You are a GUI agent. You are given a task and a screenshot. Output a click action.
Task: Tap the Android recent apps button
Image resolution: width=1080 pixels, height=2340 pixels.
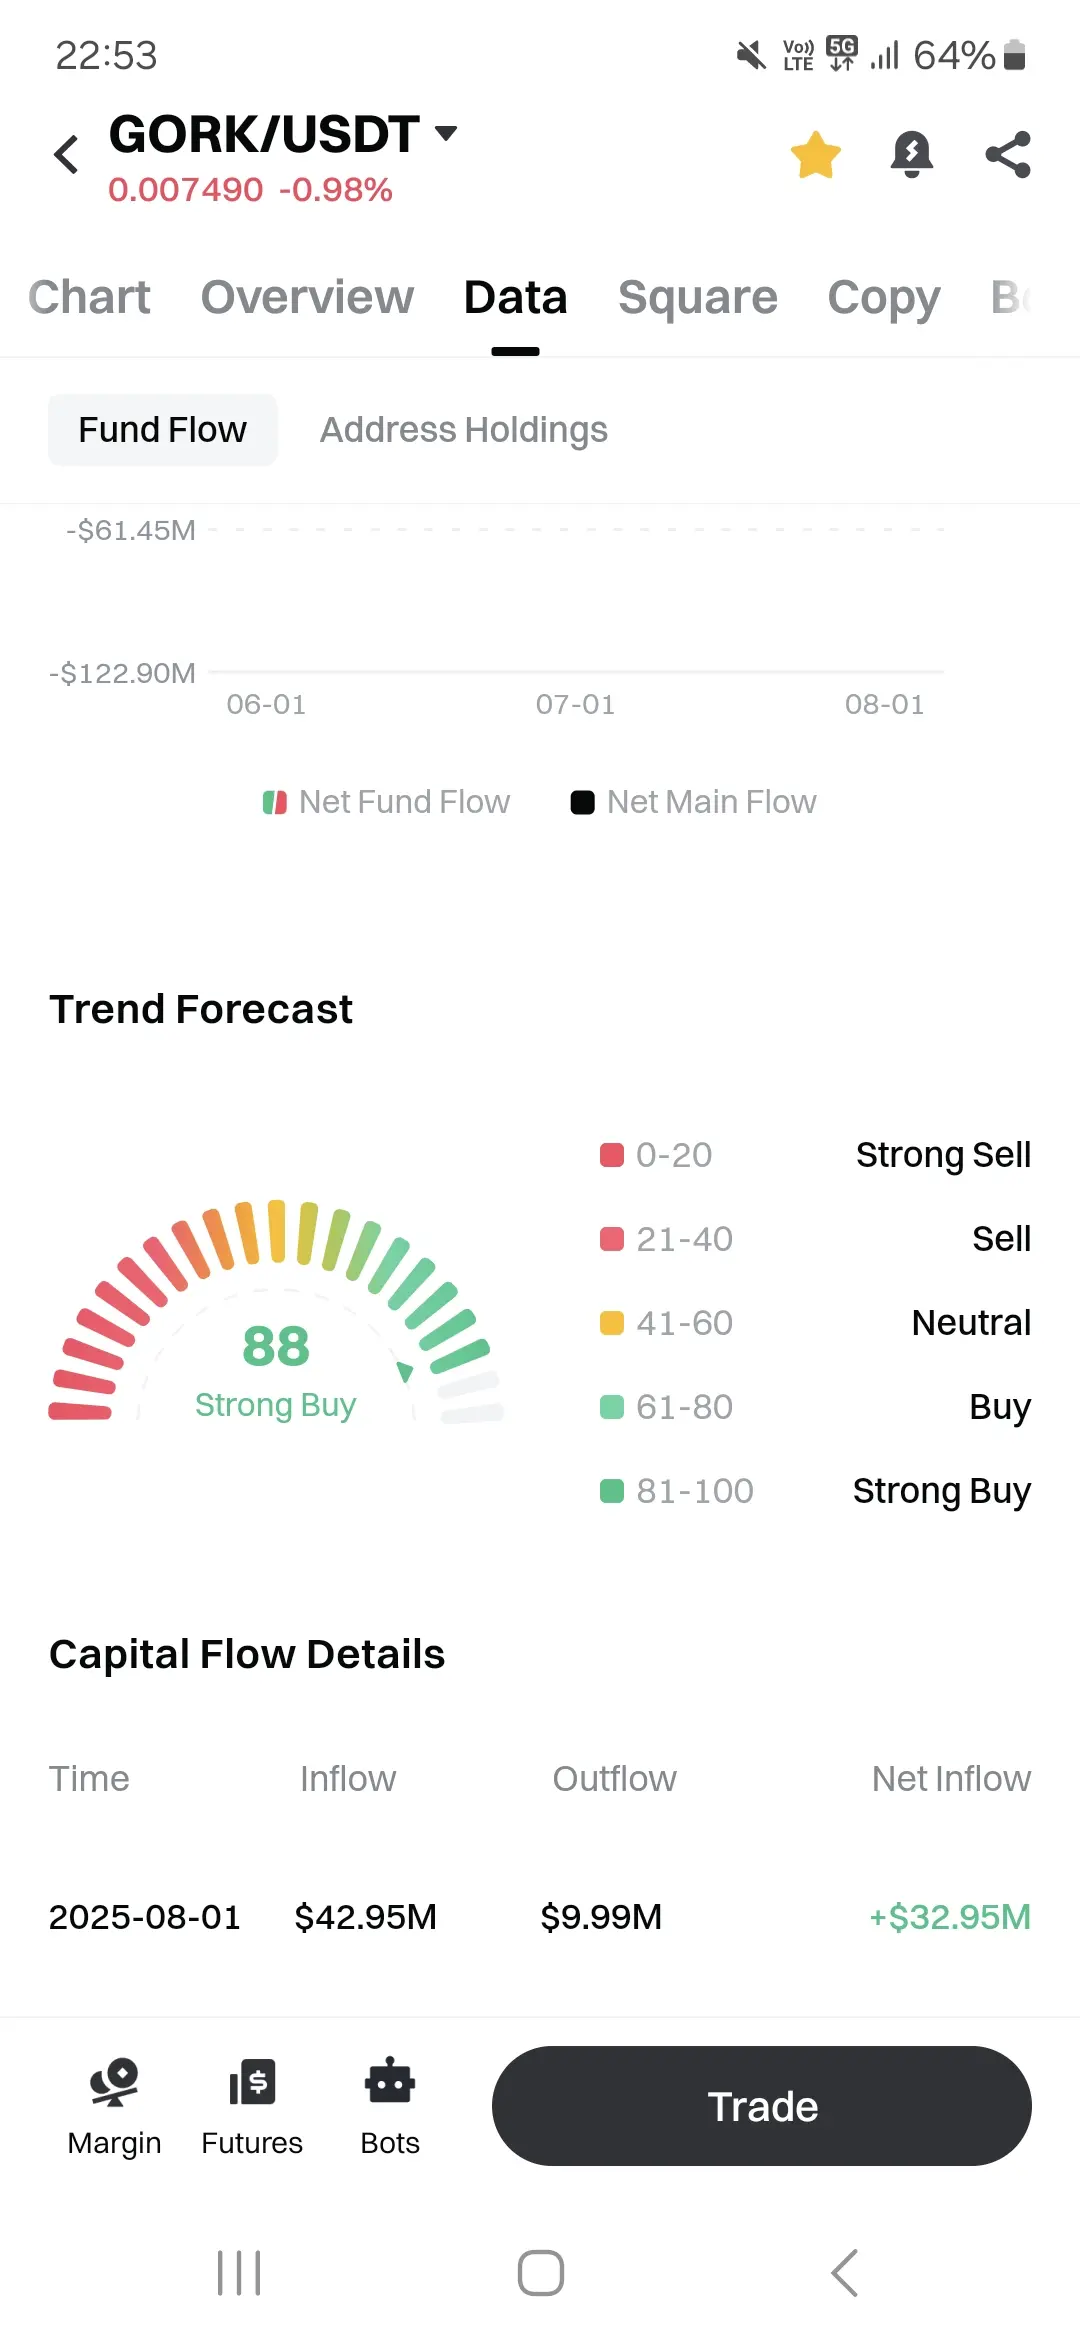[239, 2273]
